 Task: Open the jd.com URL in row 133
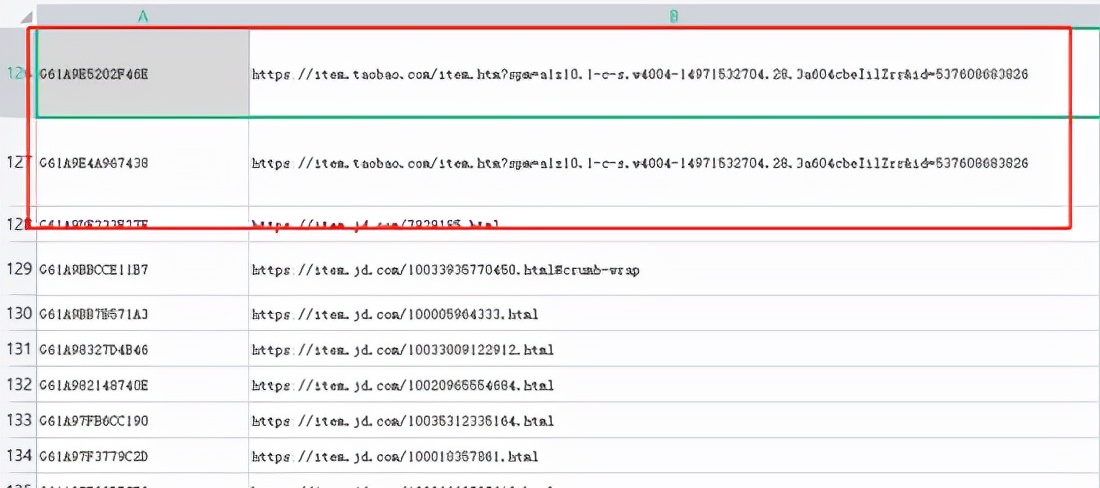403,421
